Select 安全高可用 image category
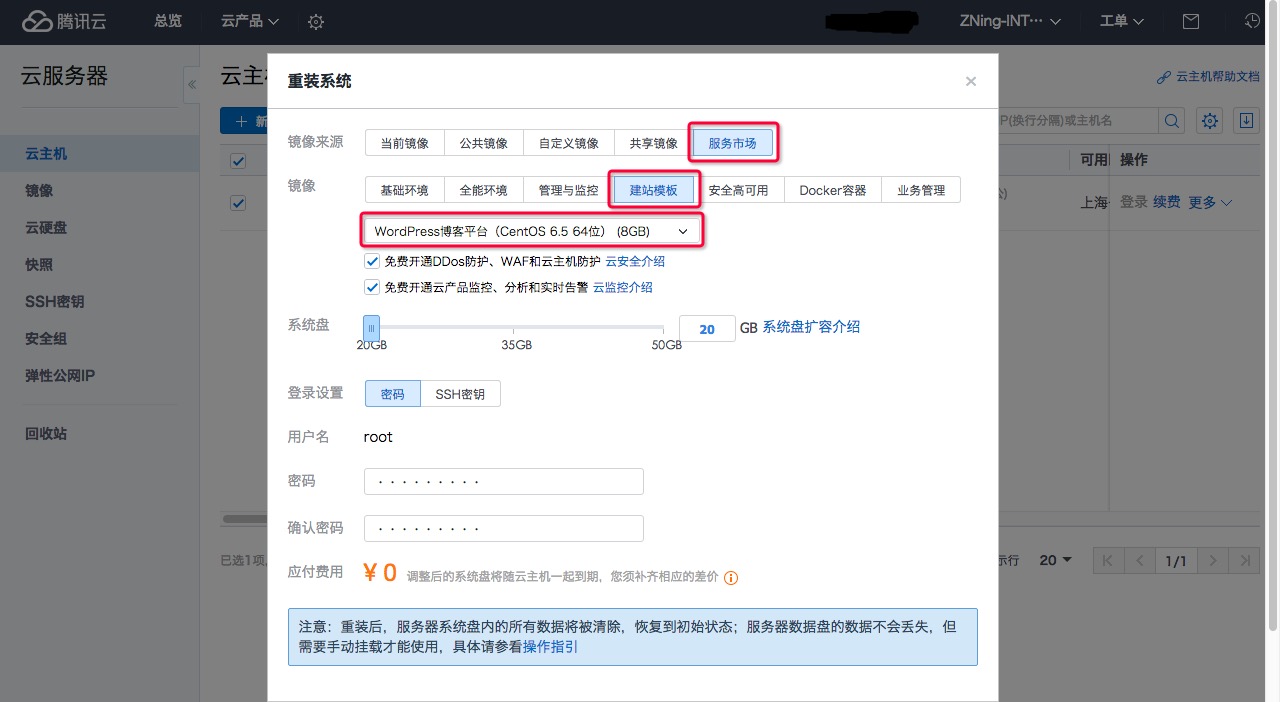This screenshot has height=702, width=1280. 739,190
